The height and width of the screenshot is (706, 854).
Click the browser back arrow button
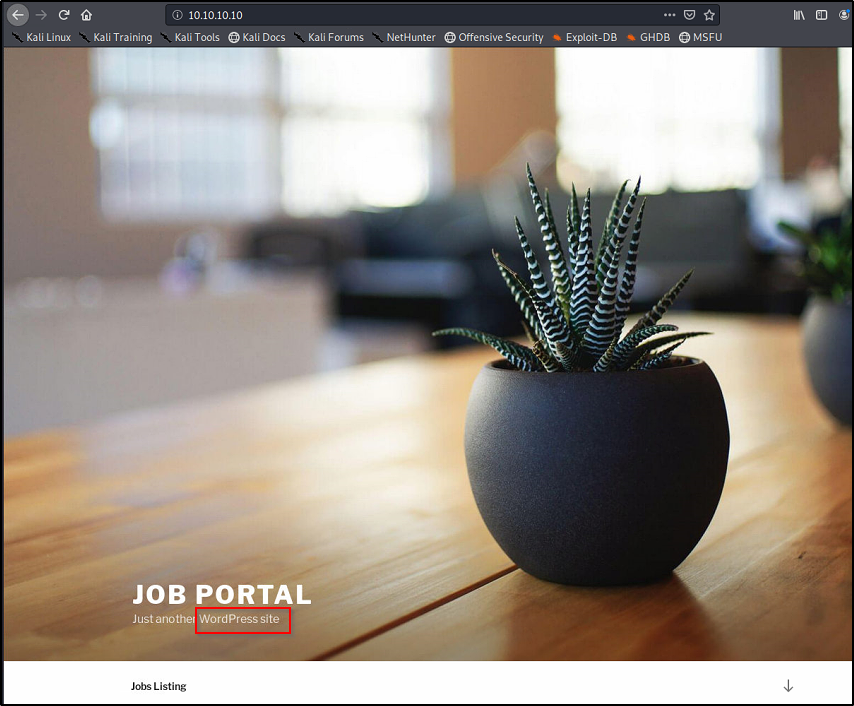pyautogui.click(x=18, y=15)
